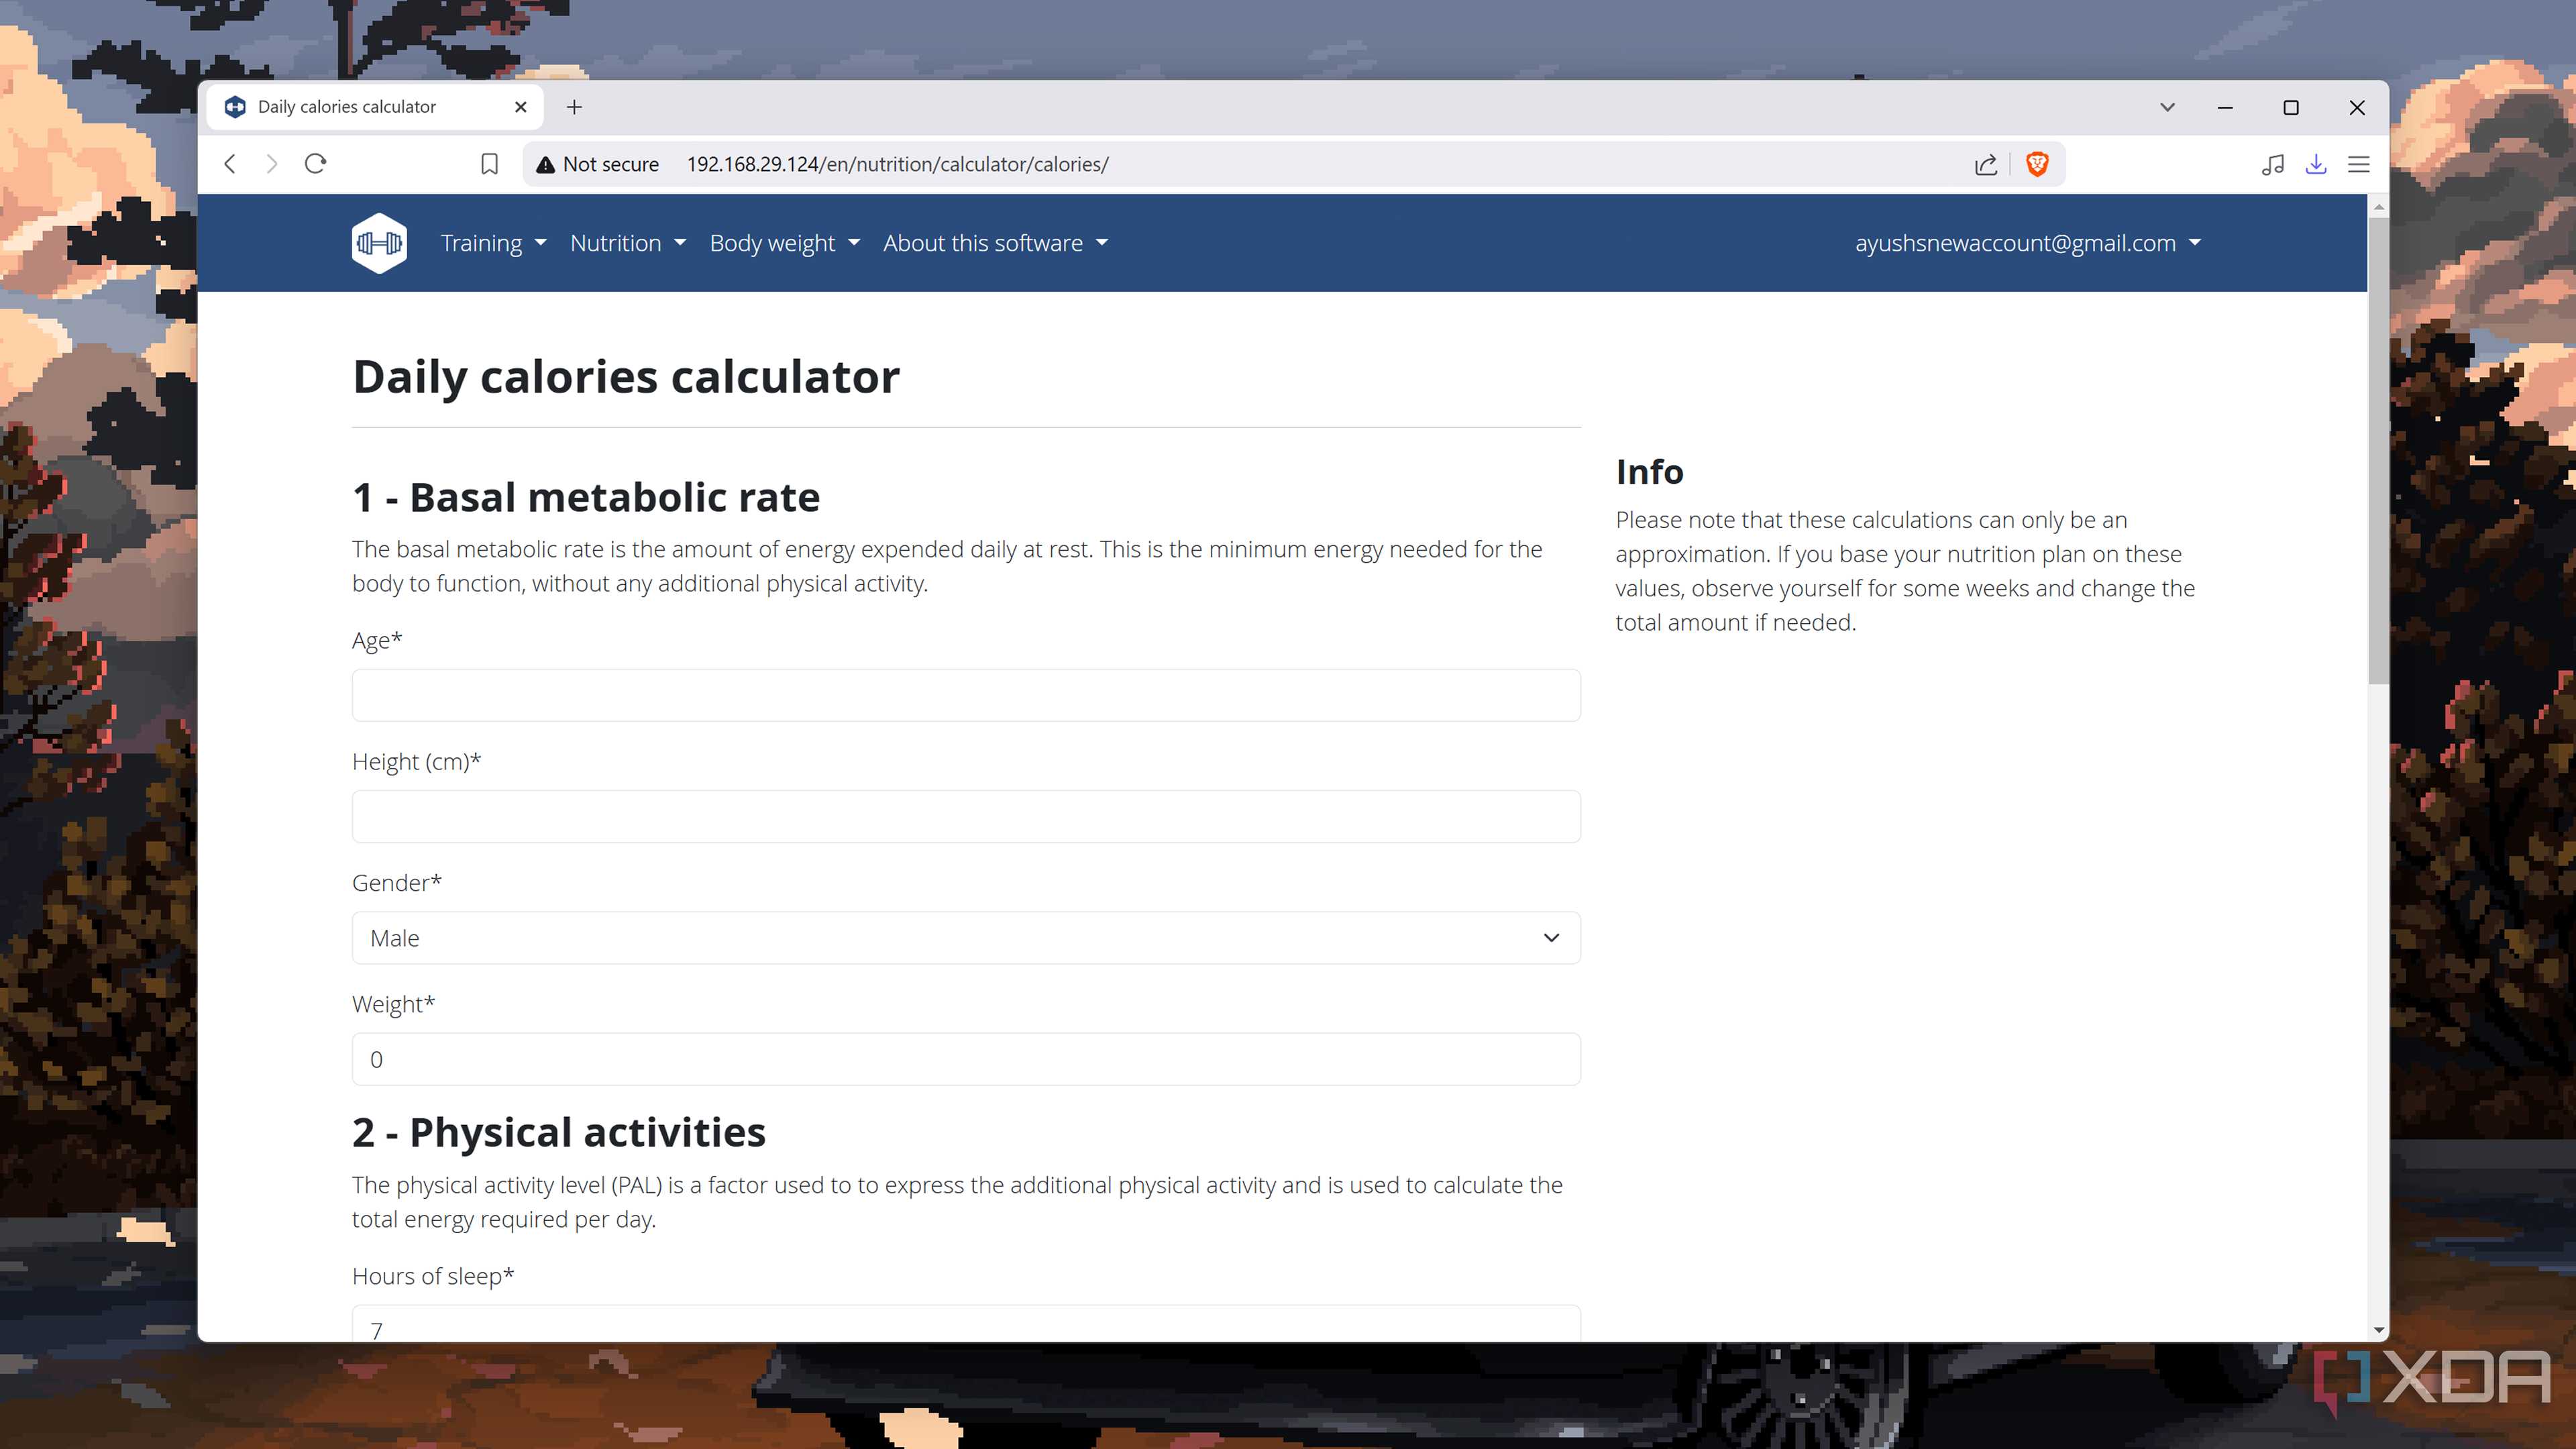2576x1449 pixels.
Task: Click the Hours of sleep field
Action: pyautogui.click(x=966, y=1324)
